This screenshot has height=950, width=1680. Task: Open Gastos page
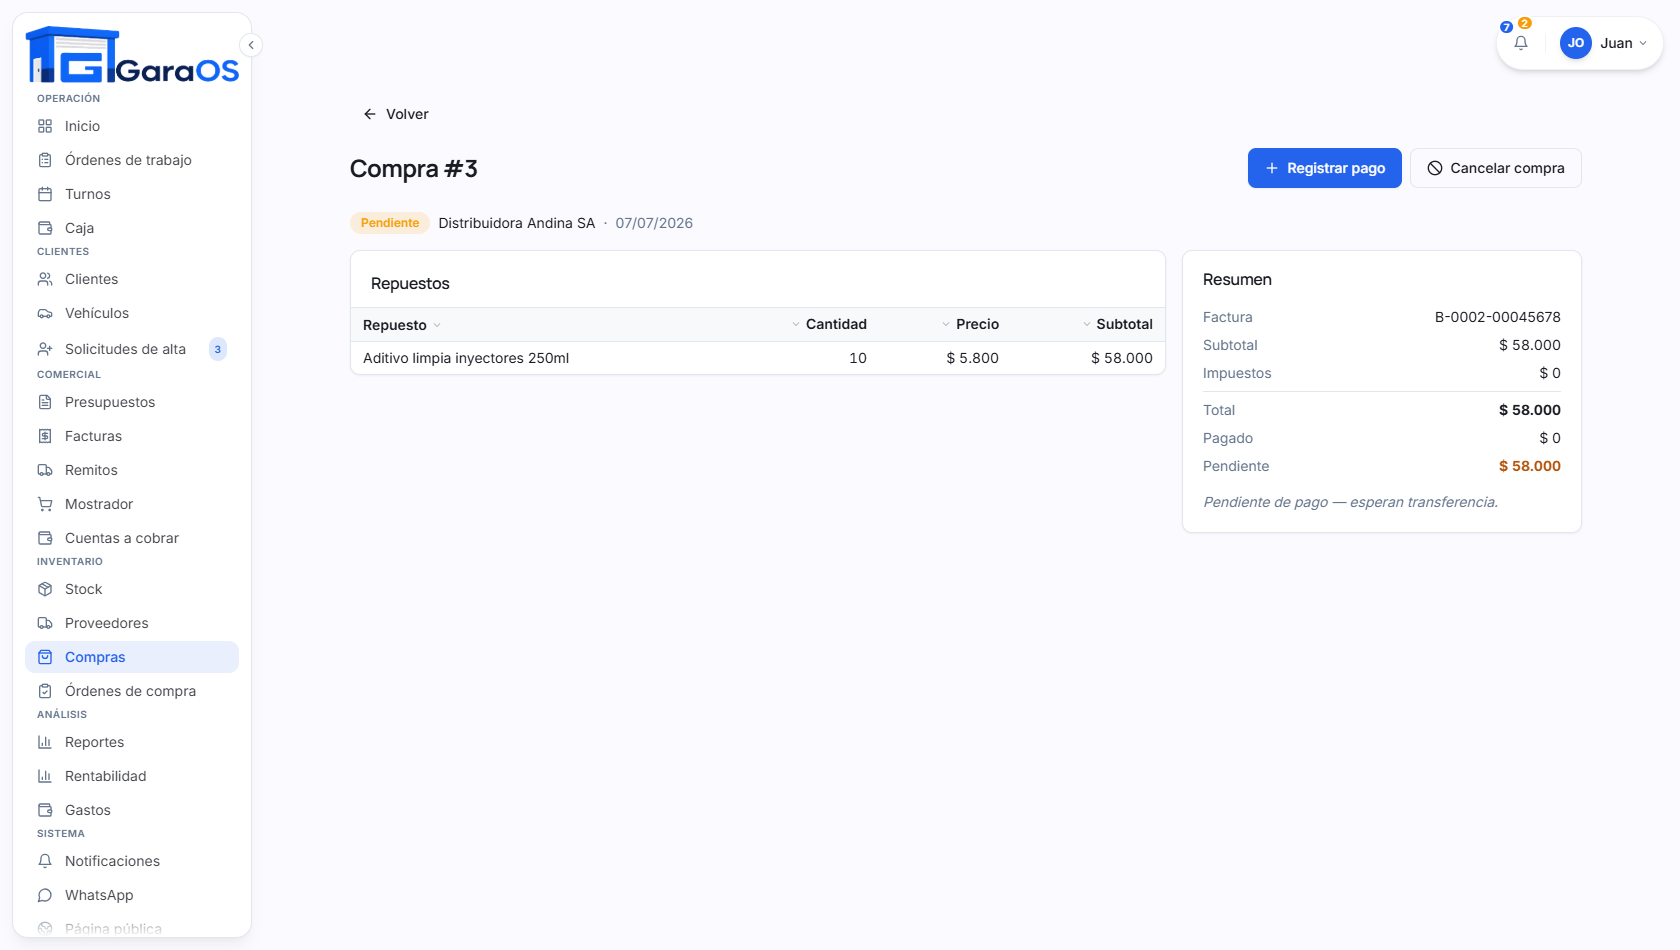point(132,810)
